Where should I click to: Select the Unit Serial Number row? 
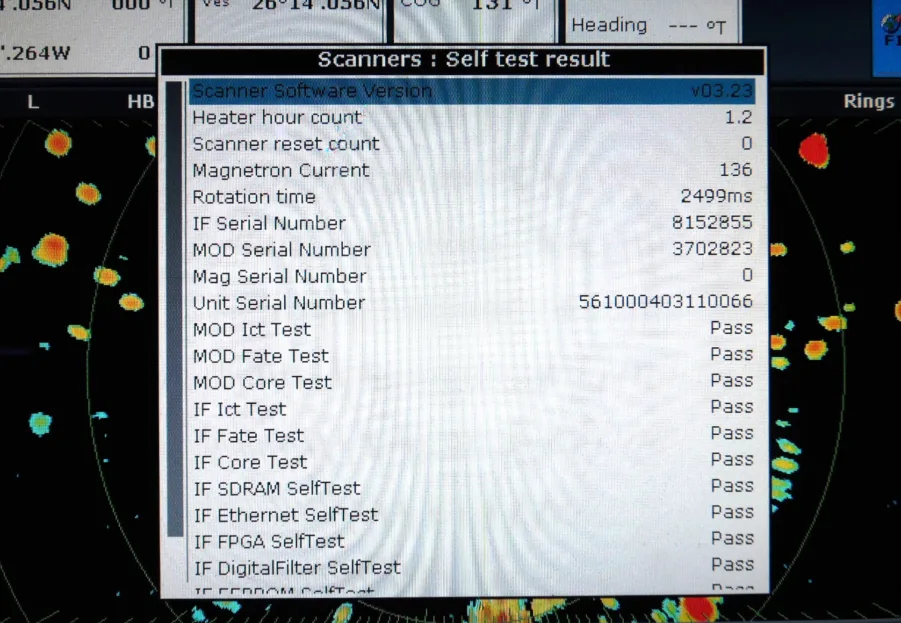coord(472,302)
